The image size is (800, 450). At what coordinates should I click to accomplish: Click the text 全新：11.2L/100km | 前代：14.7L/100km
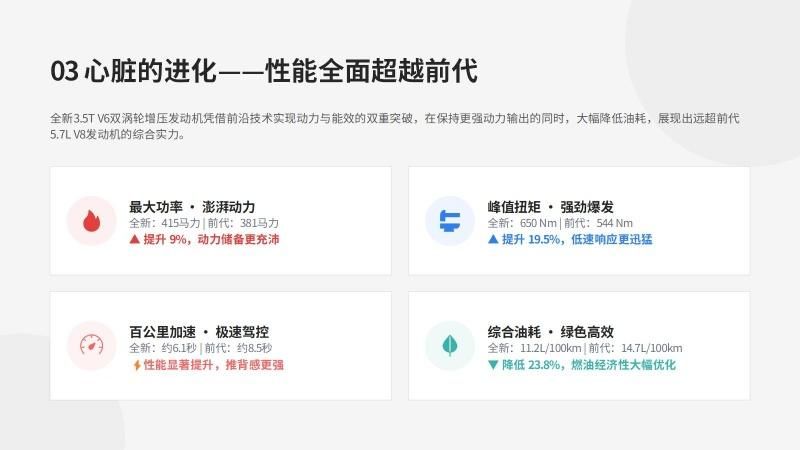(585, 348)
